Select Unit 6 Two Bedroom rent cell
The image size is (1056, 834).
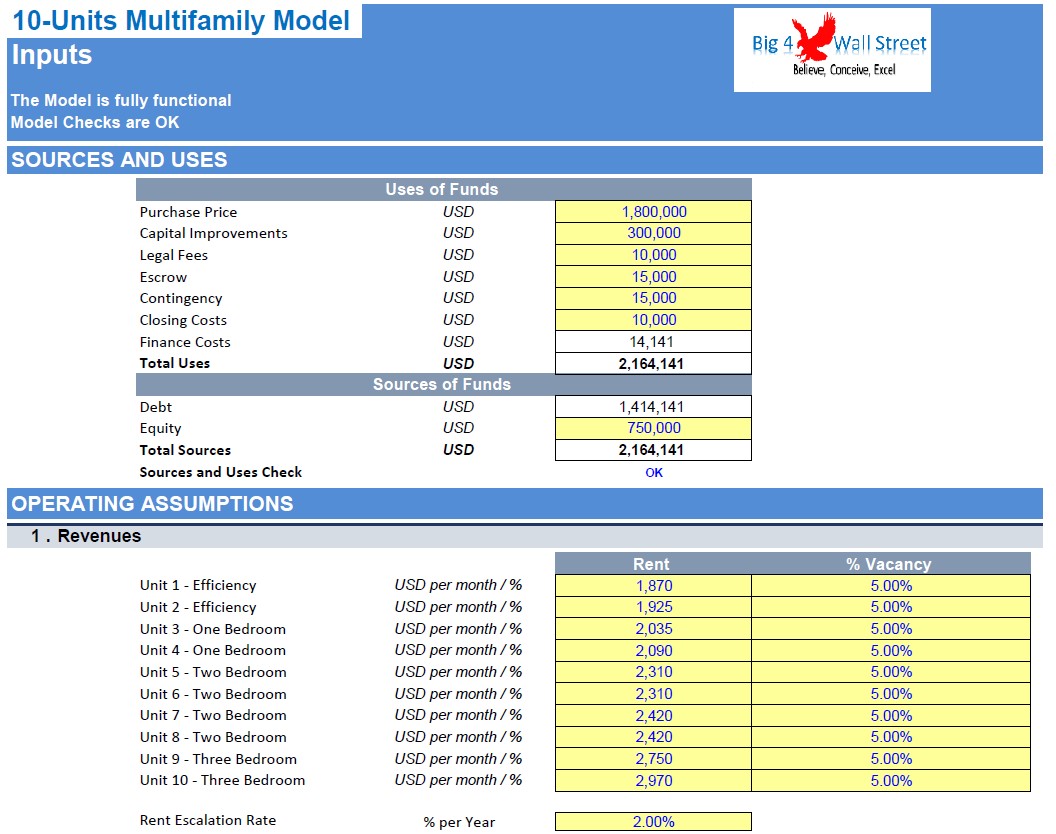pos(653,694)
